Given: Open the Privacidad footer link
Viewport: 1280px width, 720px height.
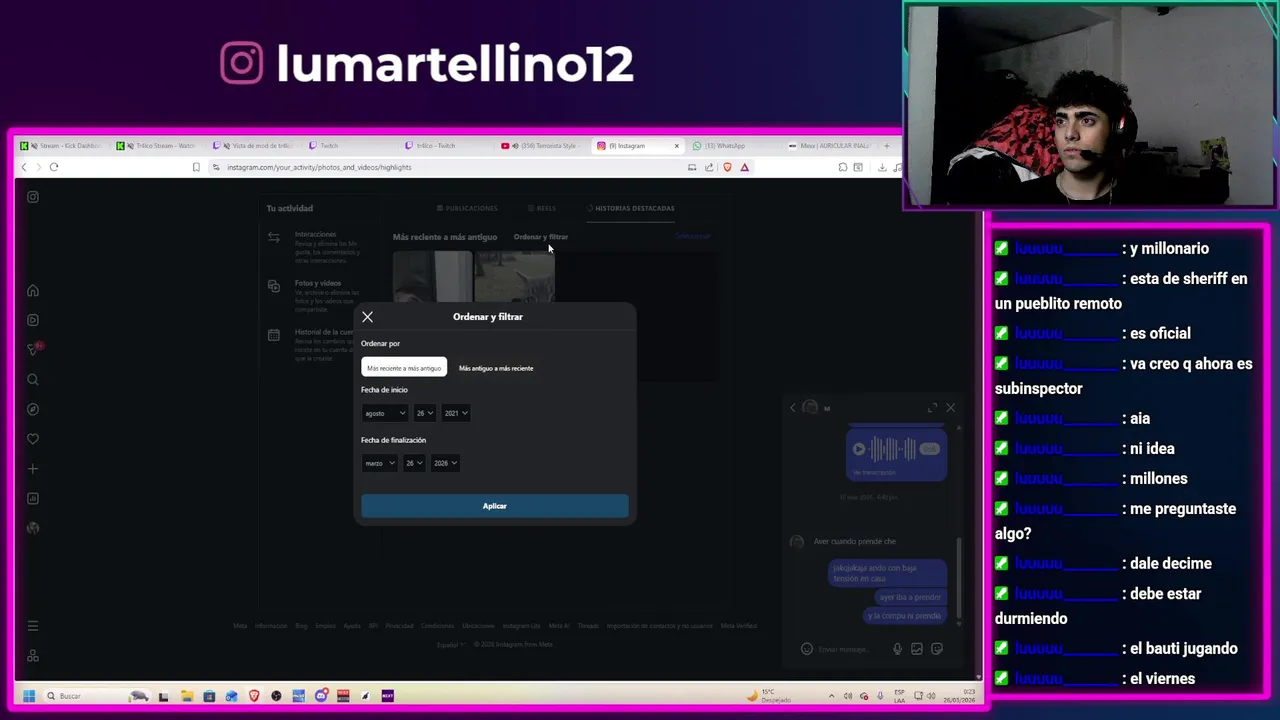Looking at the screenshot, I should click(x=399, y=626).
